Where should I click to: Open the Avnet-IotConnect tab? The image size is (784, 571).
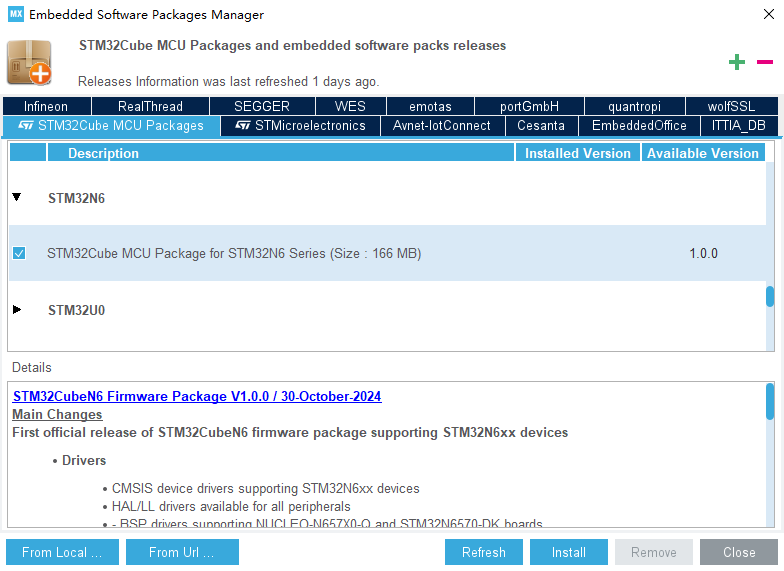[442, 126]
